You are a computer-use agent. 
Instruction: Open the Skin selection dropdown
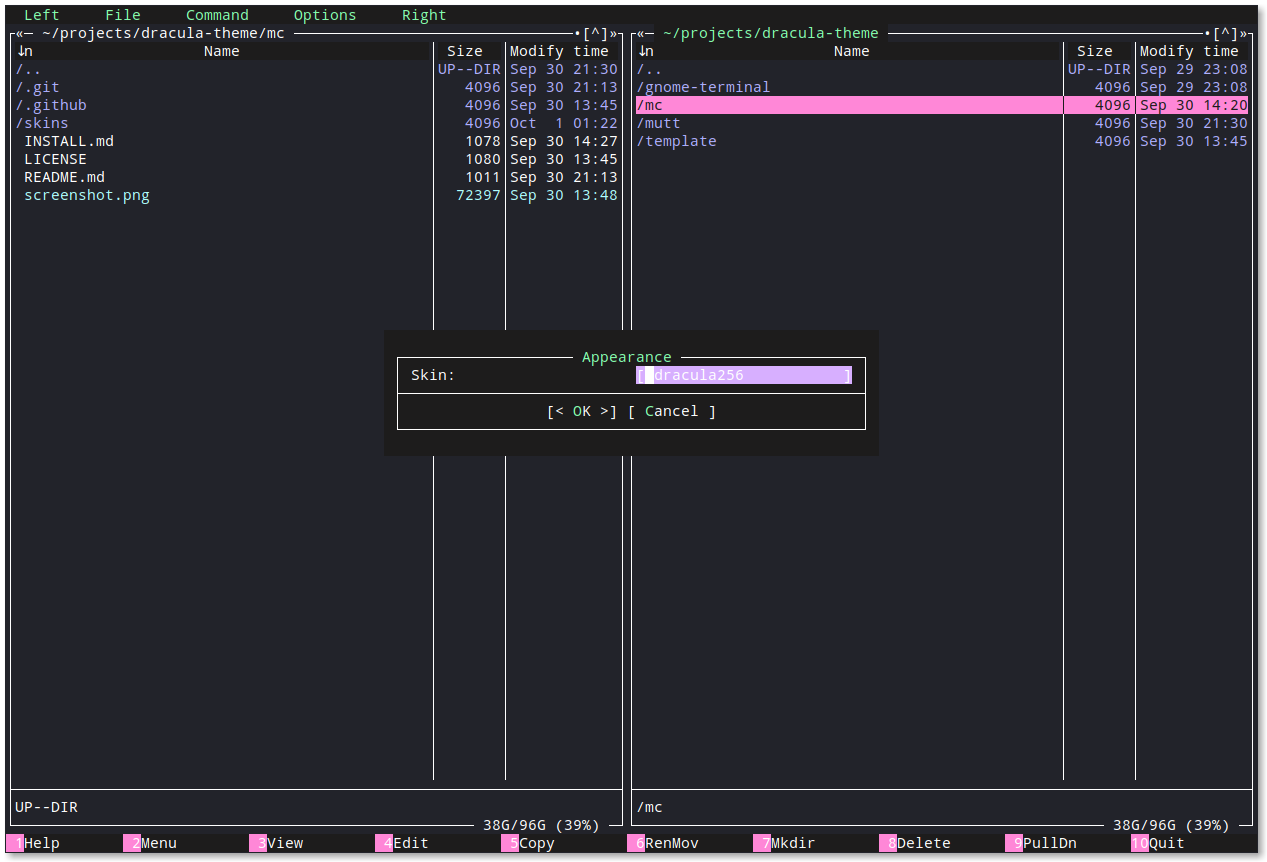[x=743, y=375]
